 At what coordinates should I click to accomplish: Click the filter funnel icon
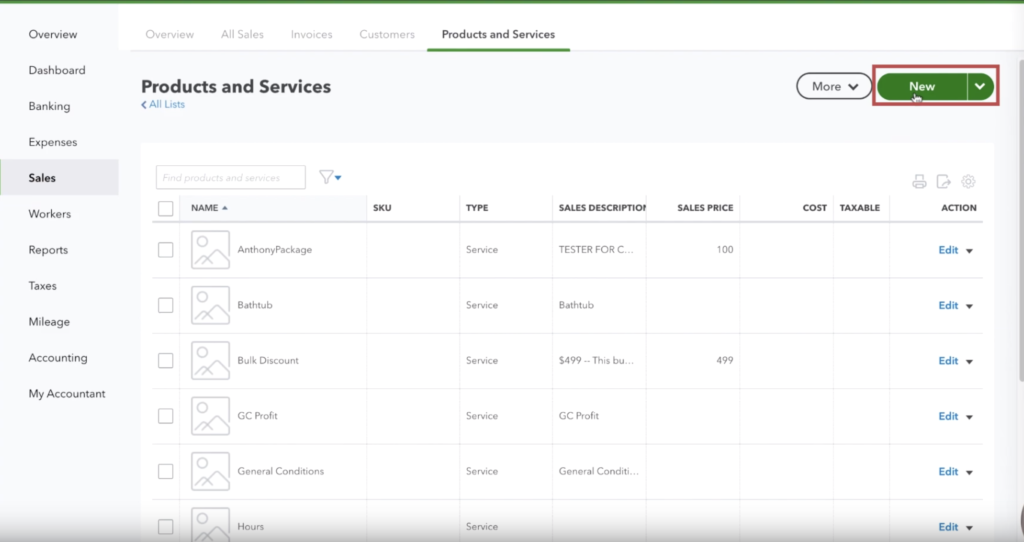(x=327, y=177)
